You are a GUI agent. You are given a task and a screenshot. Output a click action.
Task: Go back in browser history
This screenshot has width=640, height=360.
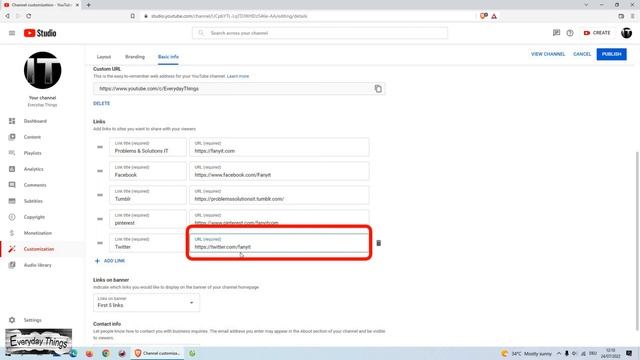click(7, 16)
